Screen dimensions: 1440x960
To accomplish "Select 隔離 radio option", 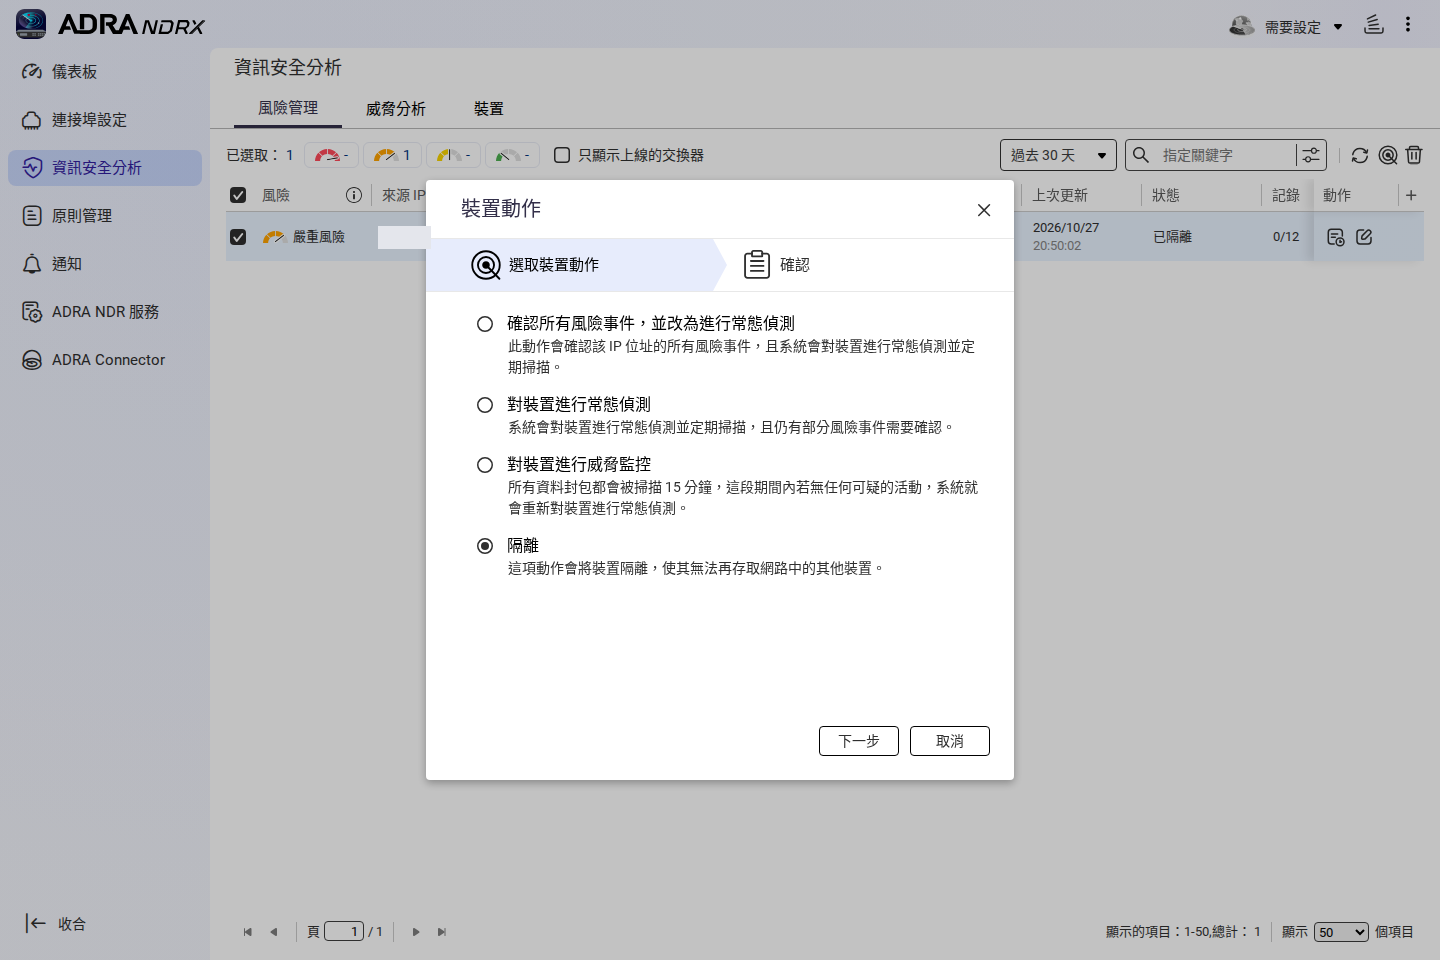I will click(x=485, y=546).
